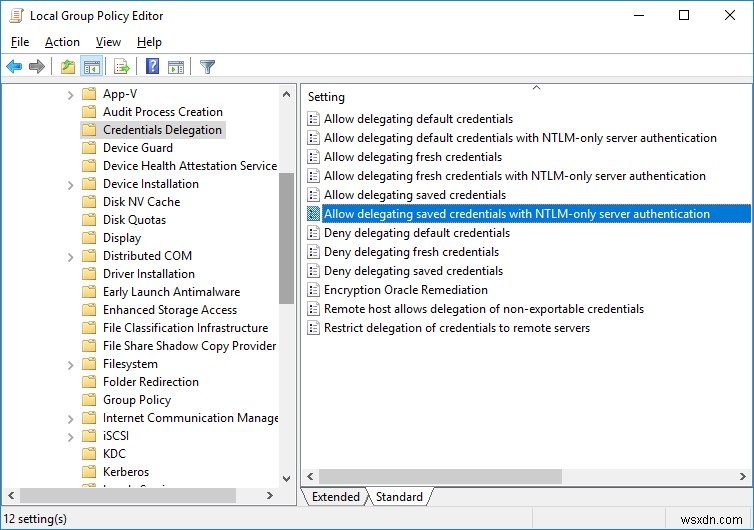Click the policy icon of Deny delegating default credentials
Image resolution: width=754 pixels, height=530 pixels.
(x=314, y=233)
